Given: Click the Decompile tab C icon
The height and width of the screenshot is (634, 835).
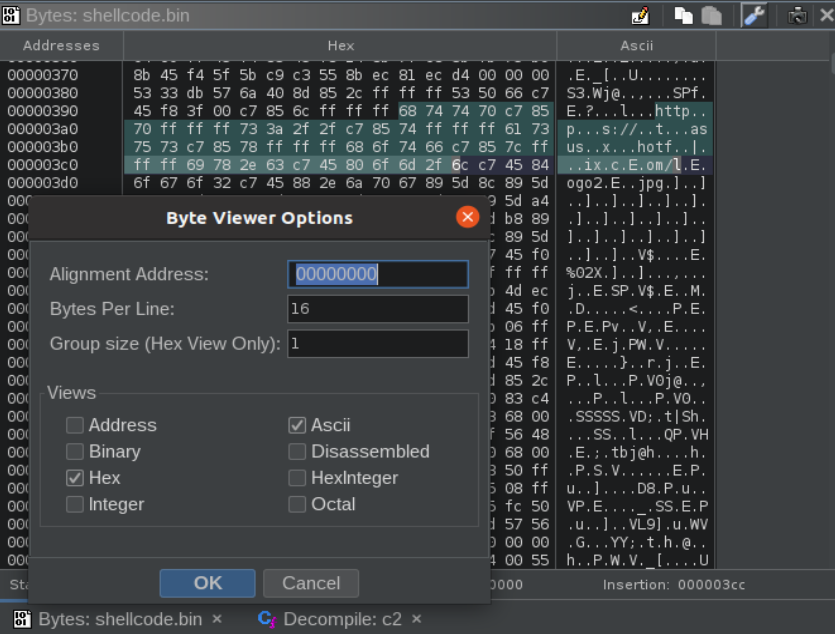Looking at the screenshot, I should 266,619.
